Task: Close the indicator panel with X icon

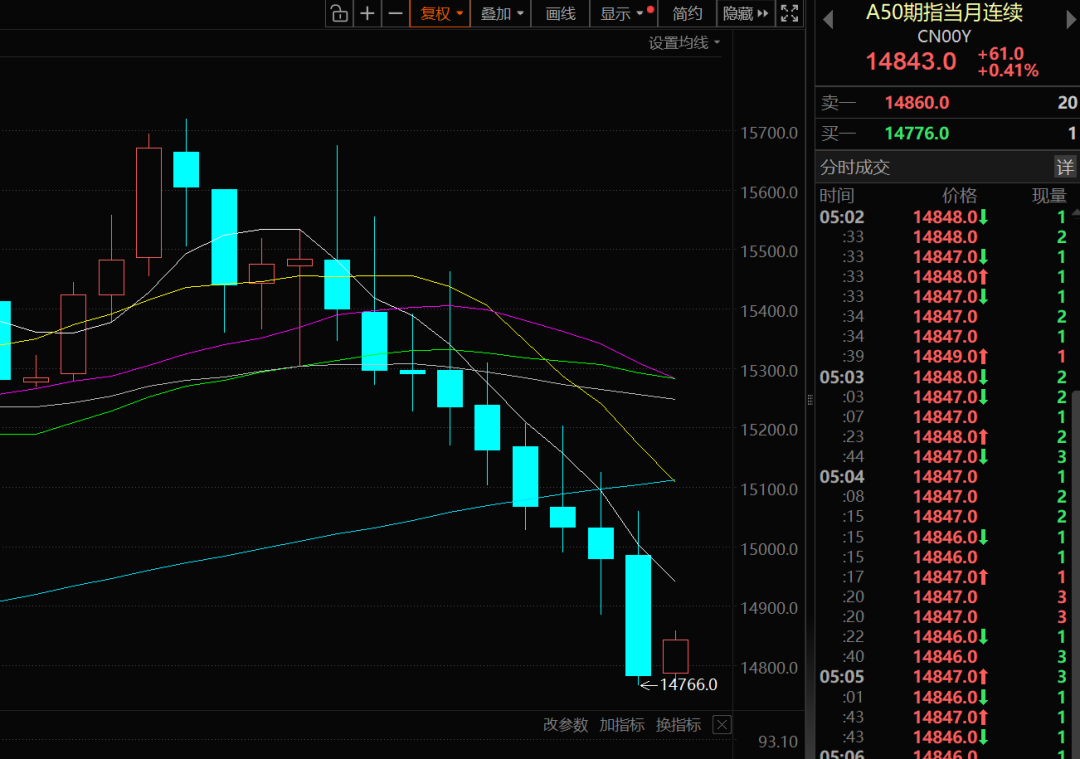Action: point(722,725)
